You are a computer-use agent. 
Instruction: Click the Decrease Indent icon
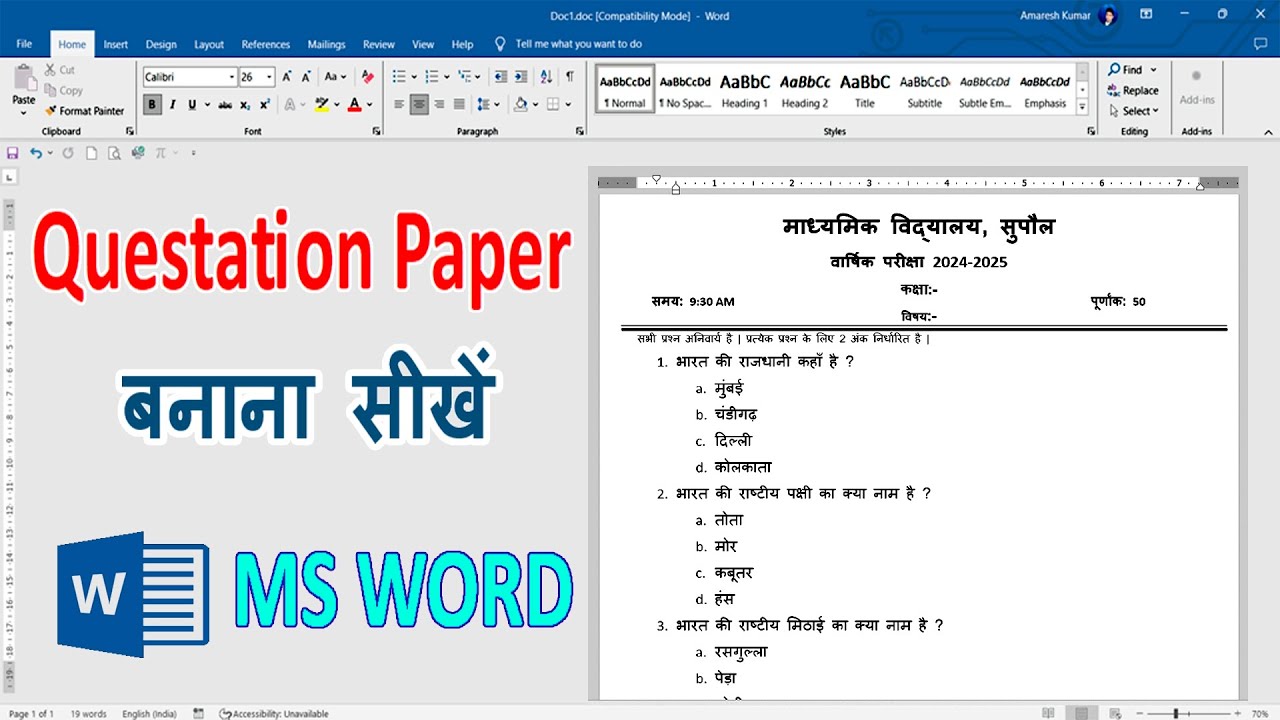[x=501, y=77]
